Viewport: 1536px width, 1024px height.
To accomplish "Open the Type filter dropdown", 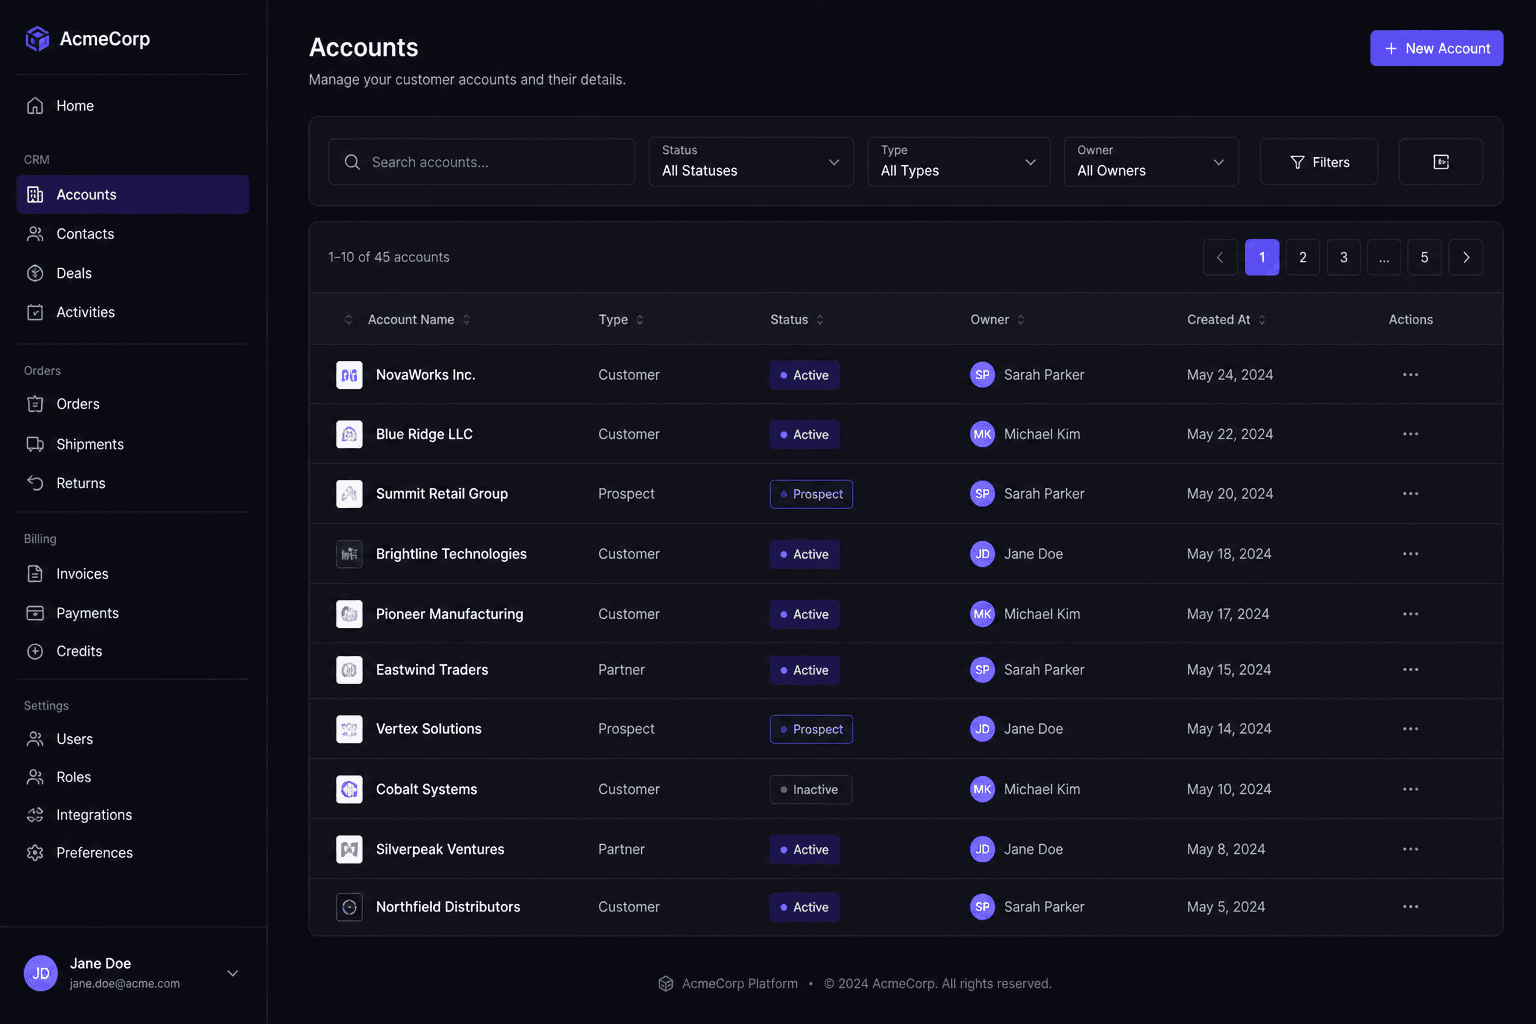I will pyautogui.click(x=959, y=162).
